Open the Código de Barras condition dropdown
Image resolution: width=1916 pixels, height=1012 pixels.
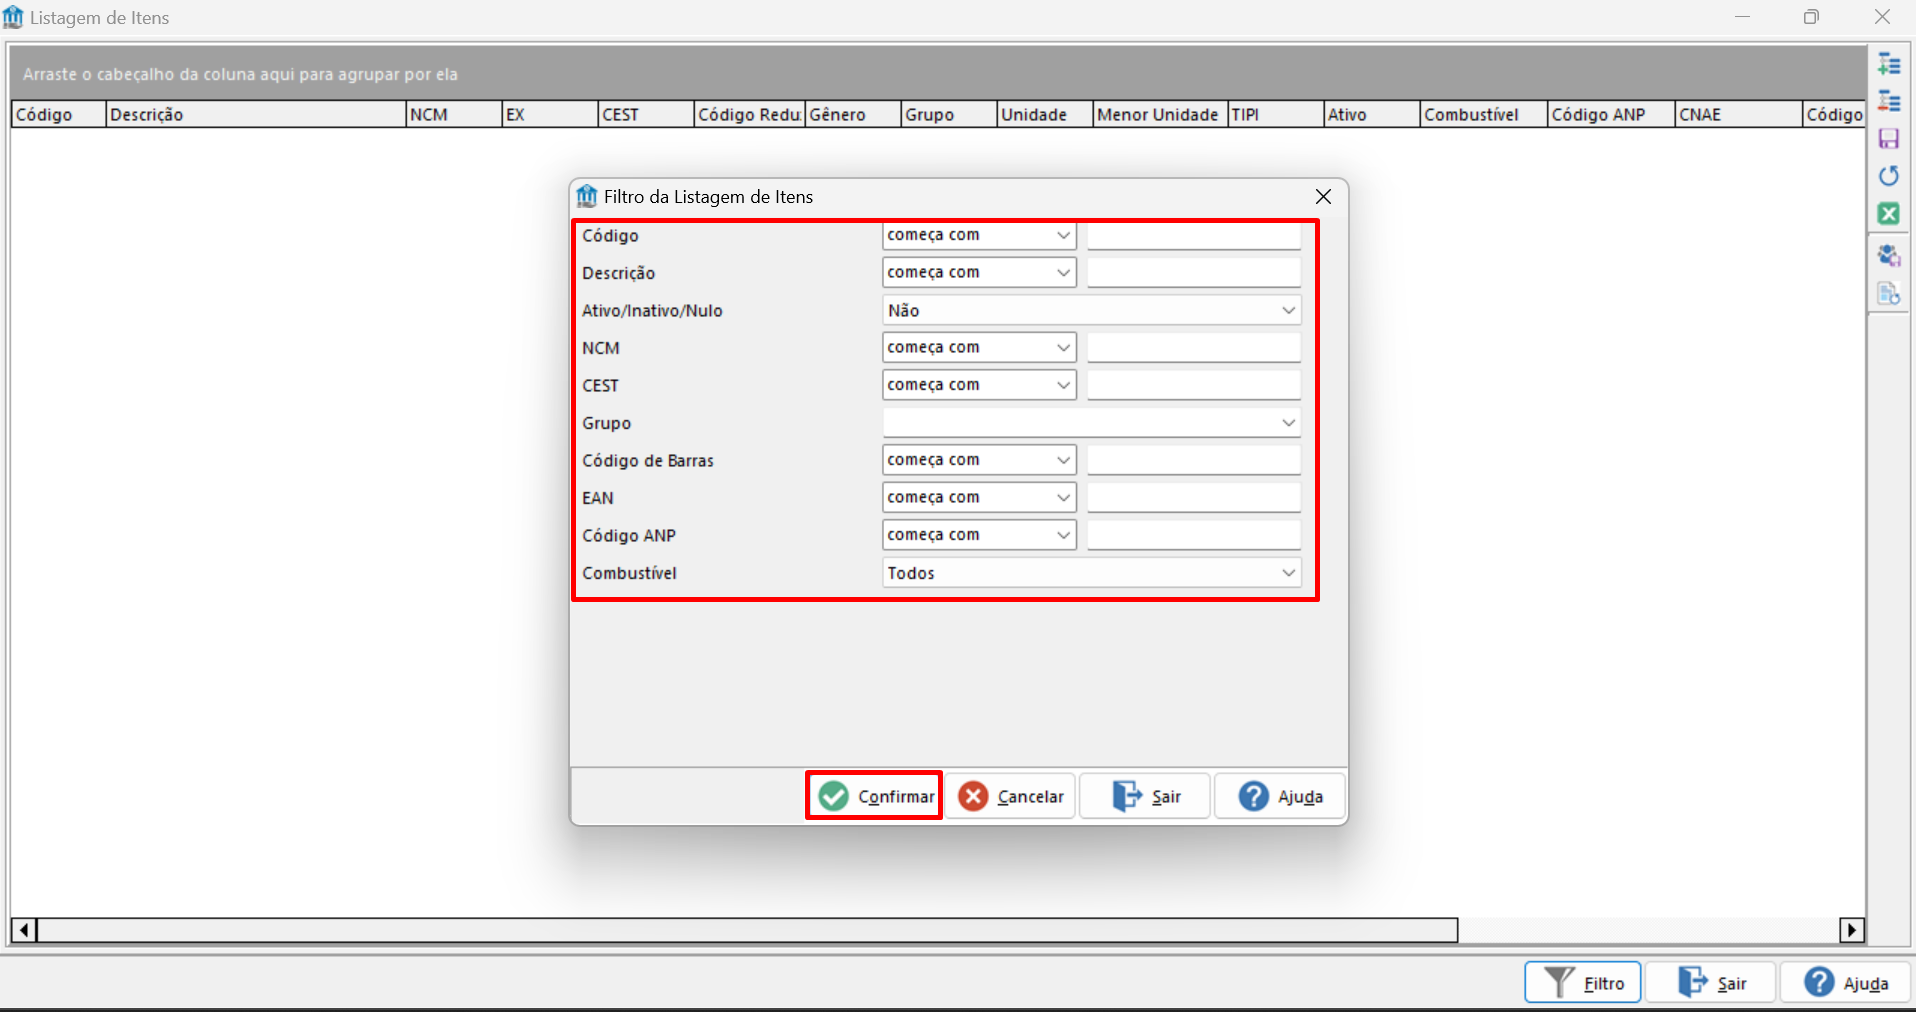[x=979, y=460]
